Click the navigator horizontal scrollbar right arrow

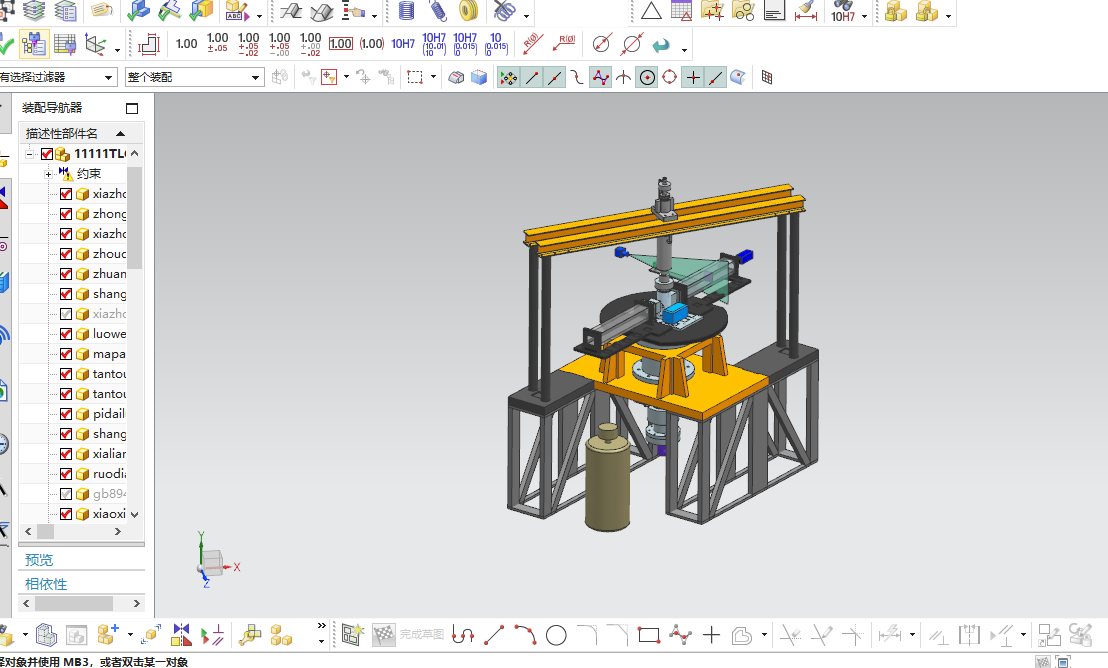[117, 531]
